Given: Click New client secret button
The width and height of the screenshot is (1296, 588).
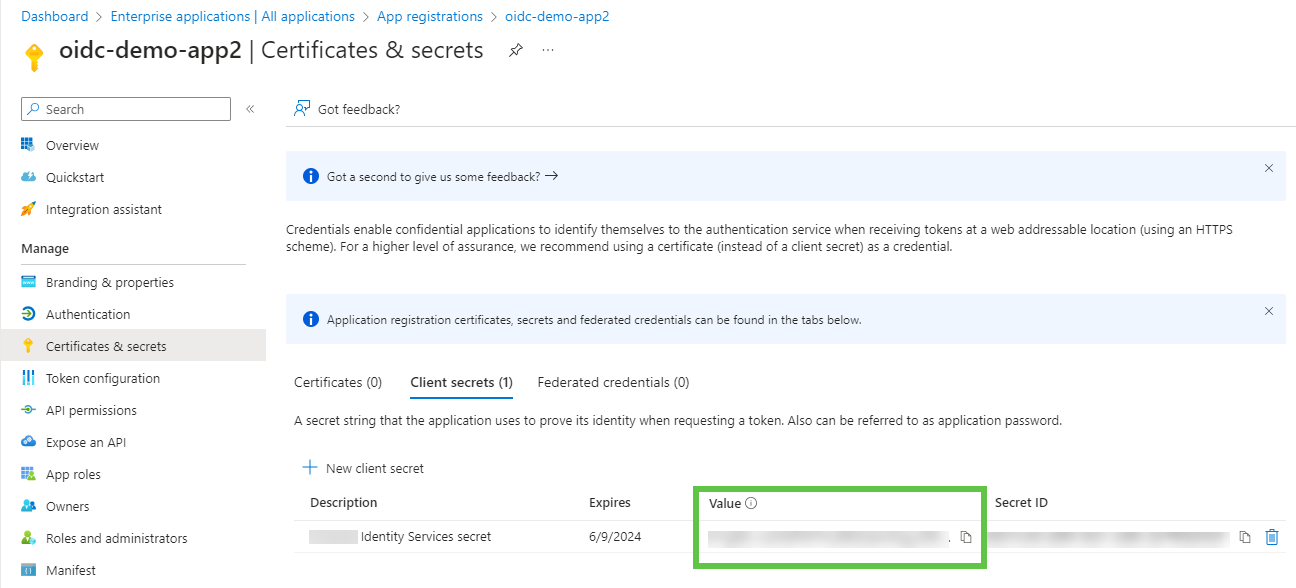Looking at the screenshot, I should [x=363, y=468].
